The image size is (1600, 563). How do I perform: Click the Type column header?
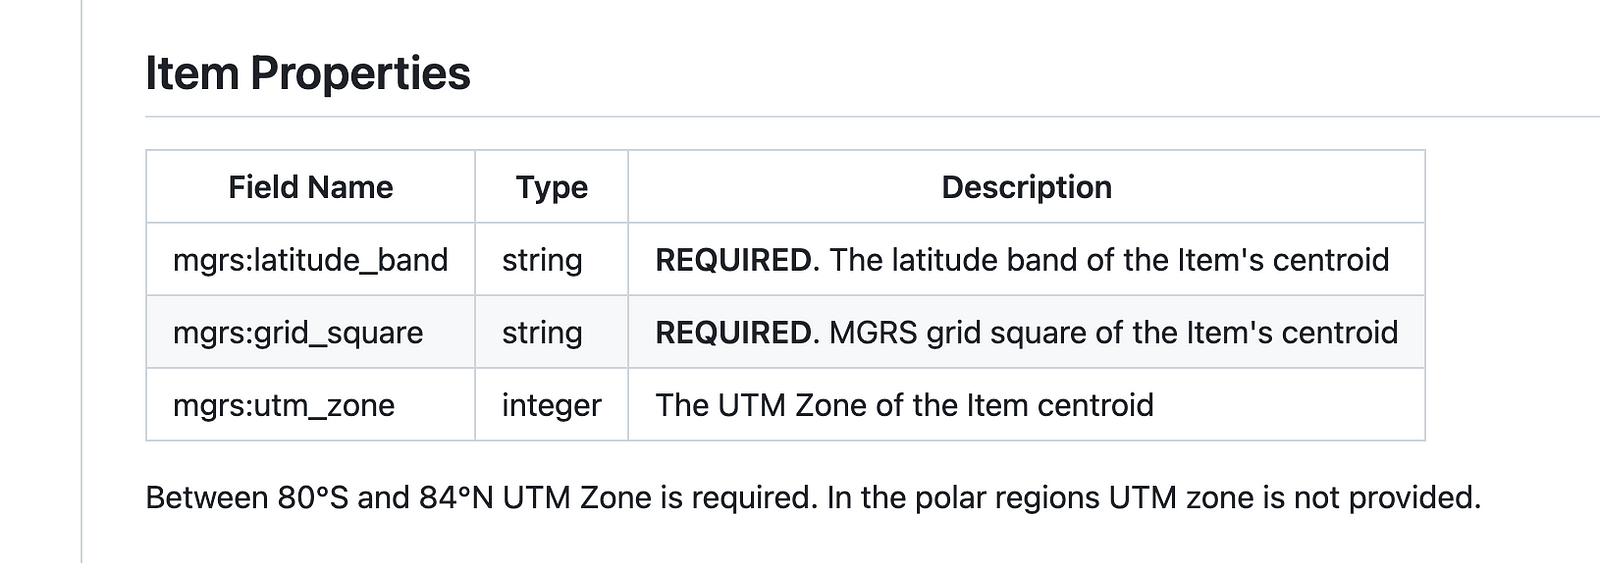pyautogui.click(x=551, y=187)
